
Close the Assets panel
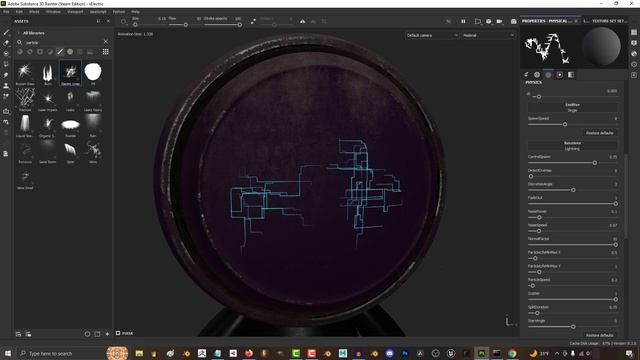pyautogui.click(x=108, y=21)
